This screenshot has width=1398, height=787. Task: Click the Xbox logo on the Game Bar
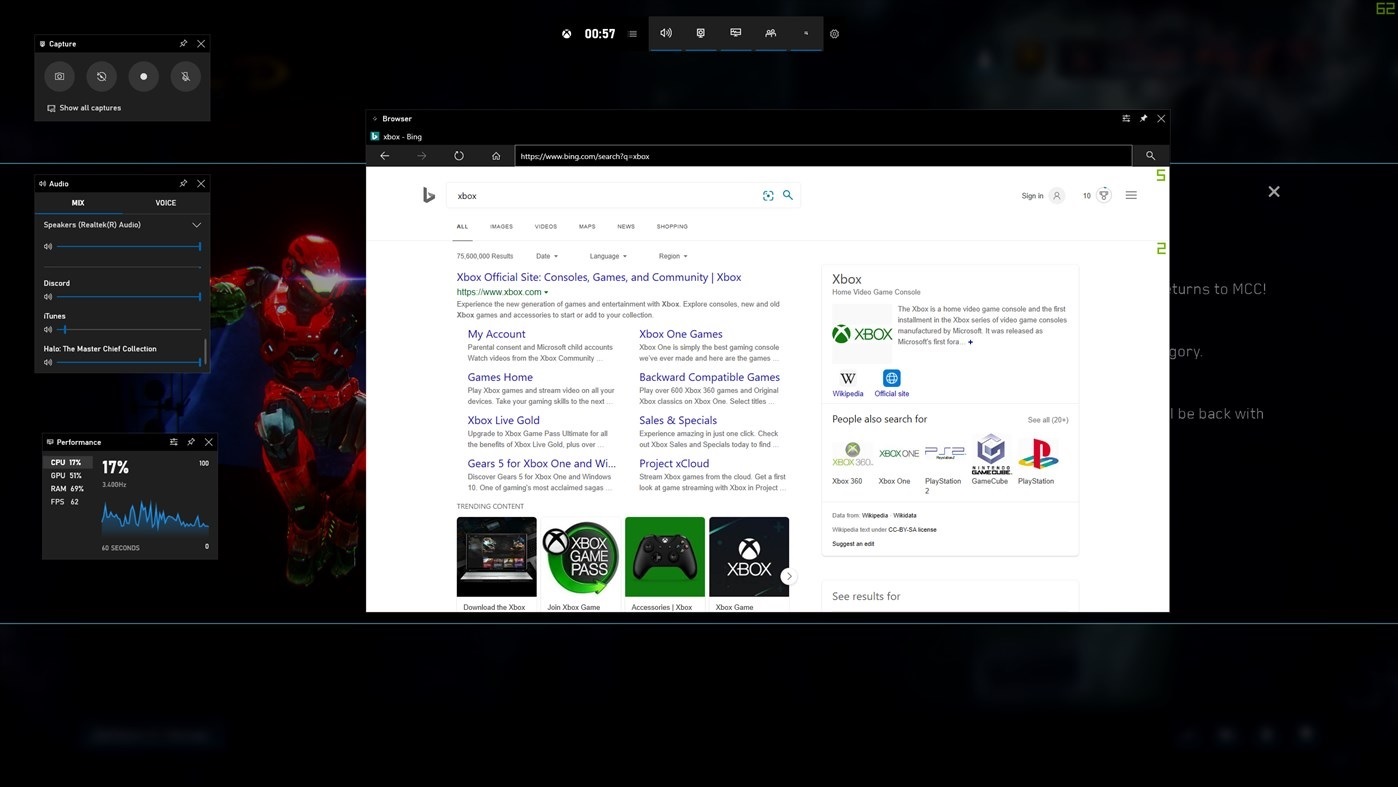coord(566,33)
